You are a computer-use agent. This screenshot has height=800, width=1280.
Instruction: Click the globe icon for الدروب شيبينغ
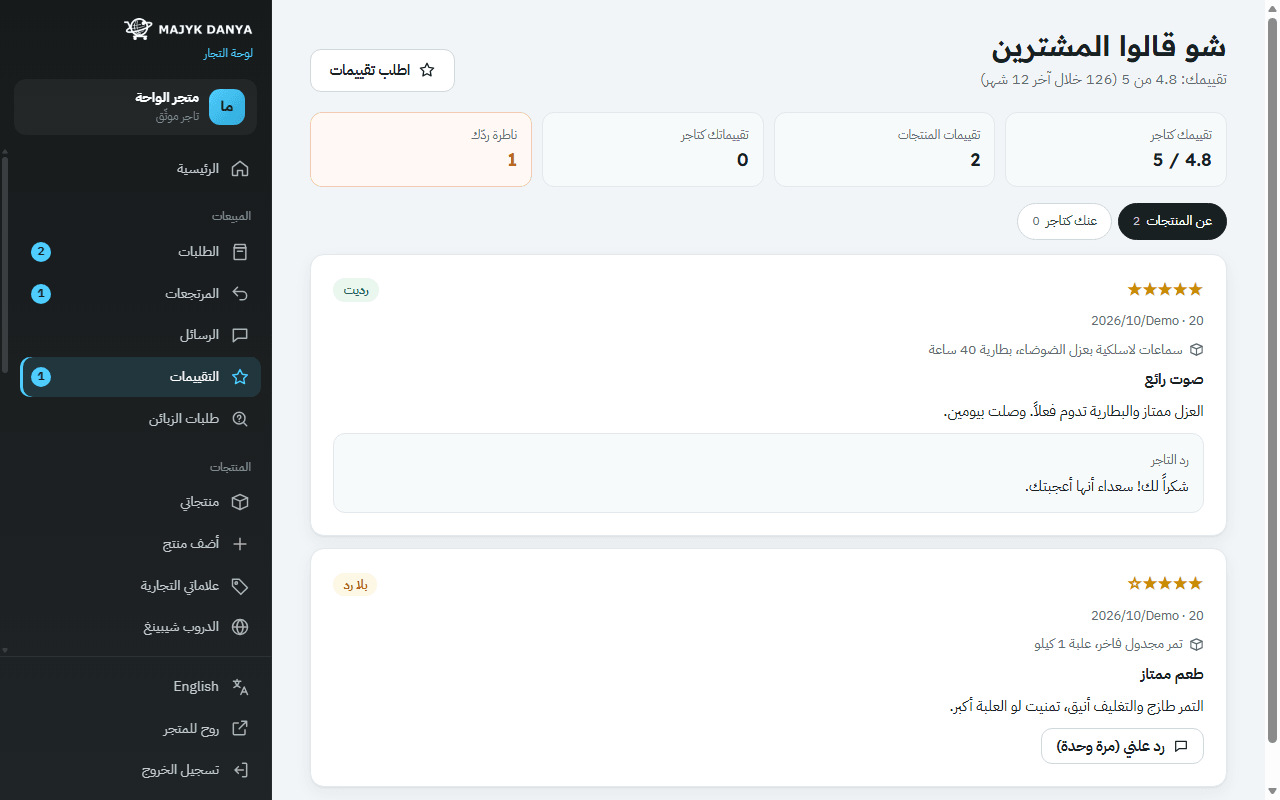pos(240,627)
